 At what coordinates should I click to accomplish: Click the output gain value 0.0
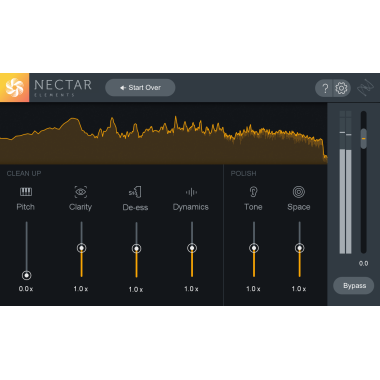[364, 263]
